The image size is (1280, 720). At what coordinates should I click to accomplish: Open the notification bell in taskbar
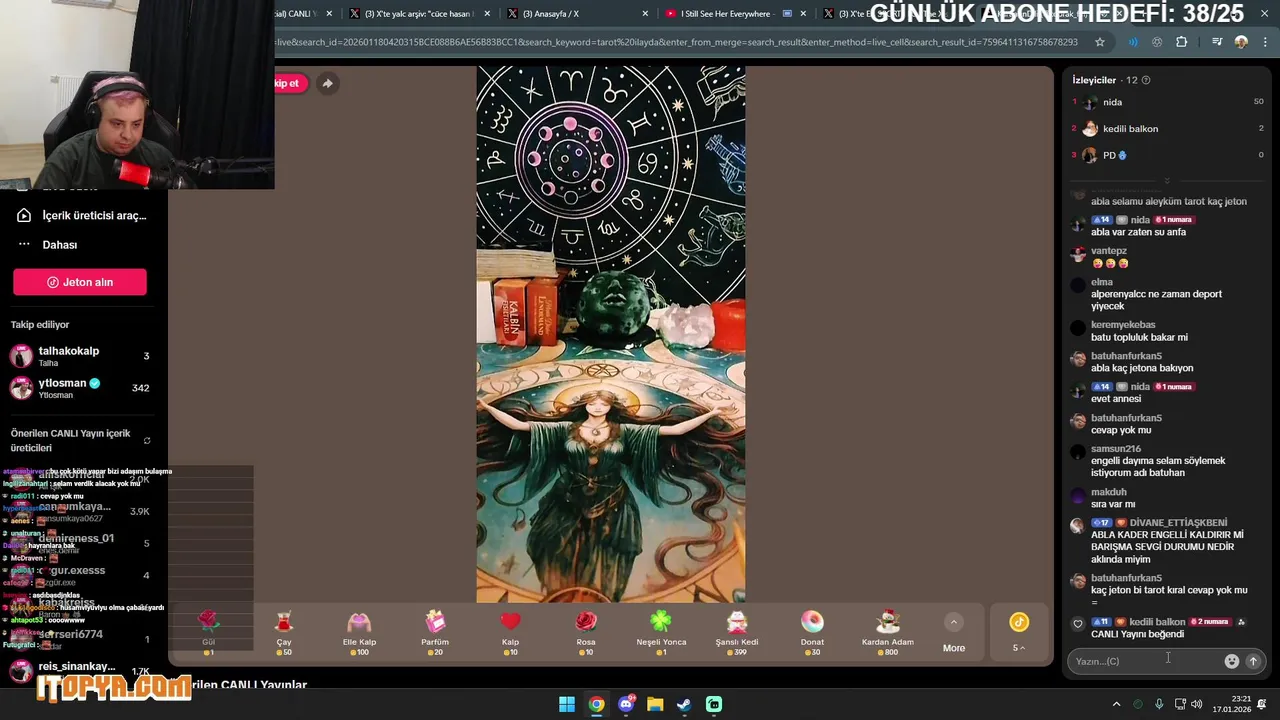pyautogui.click(x=1262, y=704)
